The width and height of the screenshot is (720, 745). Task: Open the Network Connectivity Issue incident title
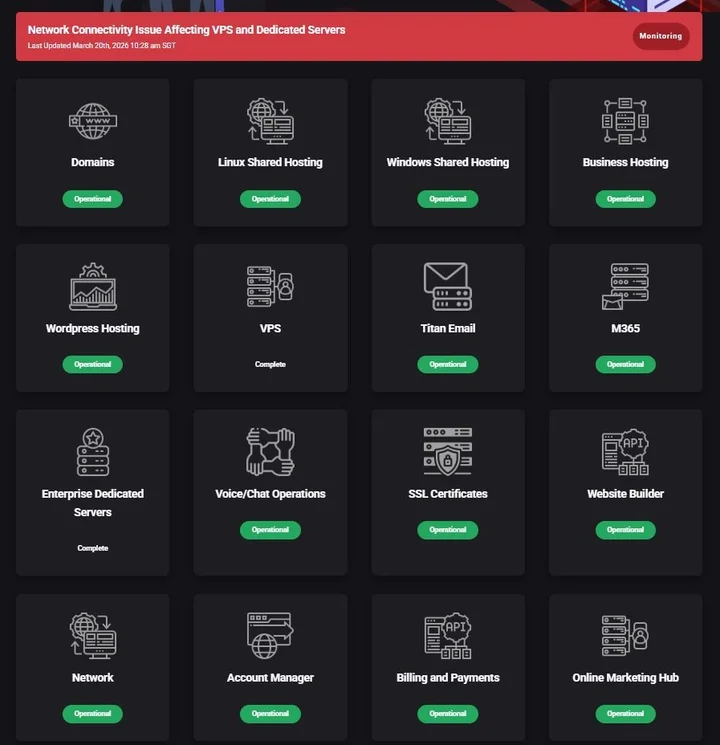(x=187, y=30)
